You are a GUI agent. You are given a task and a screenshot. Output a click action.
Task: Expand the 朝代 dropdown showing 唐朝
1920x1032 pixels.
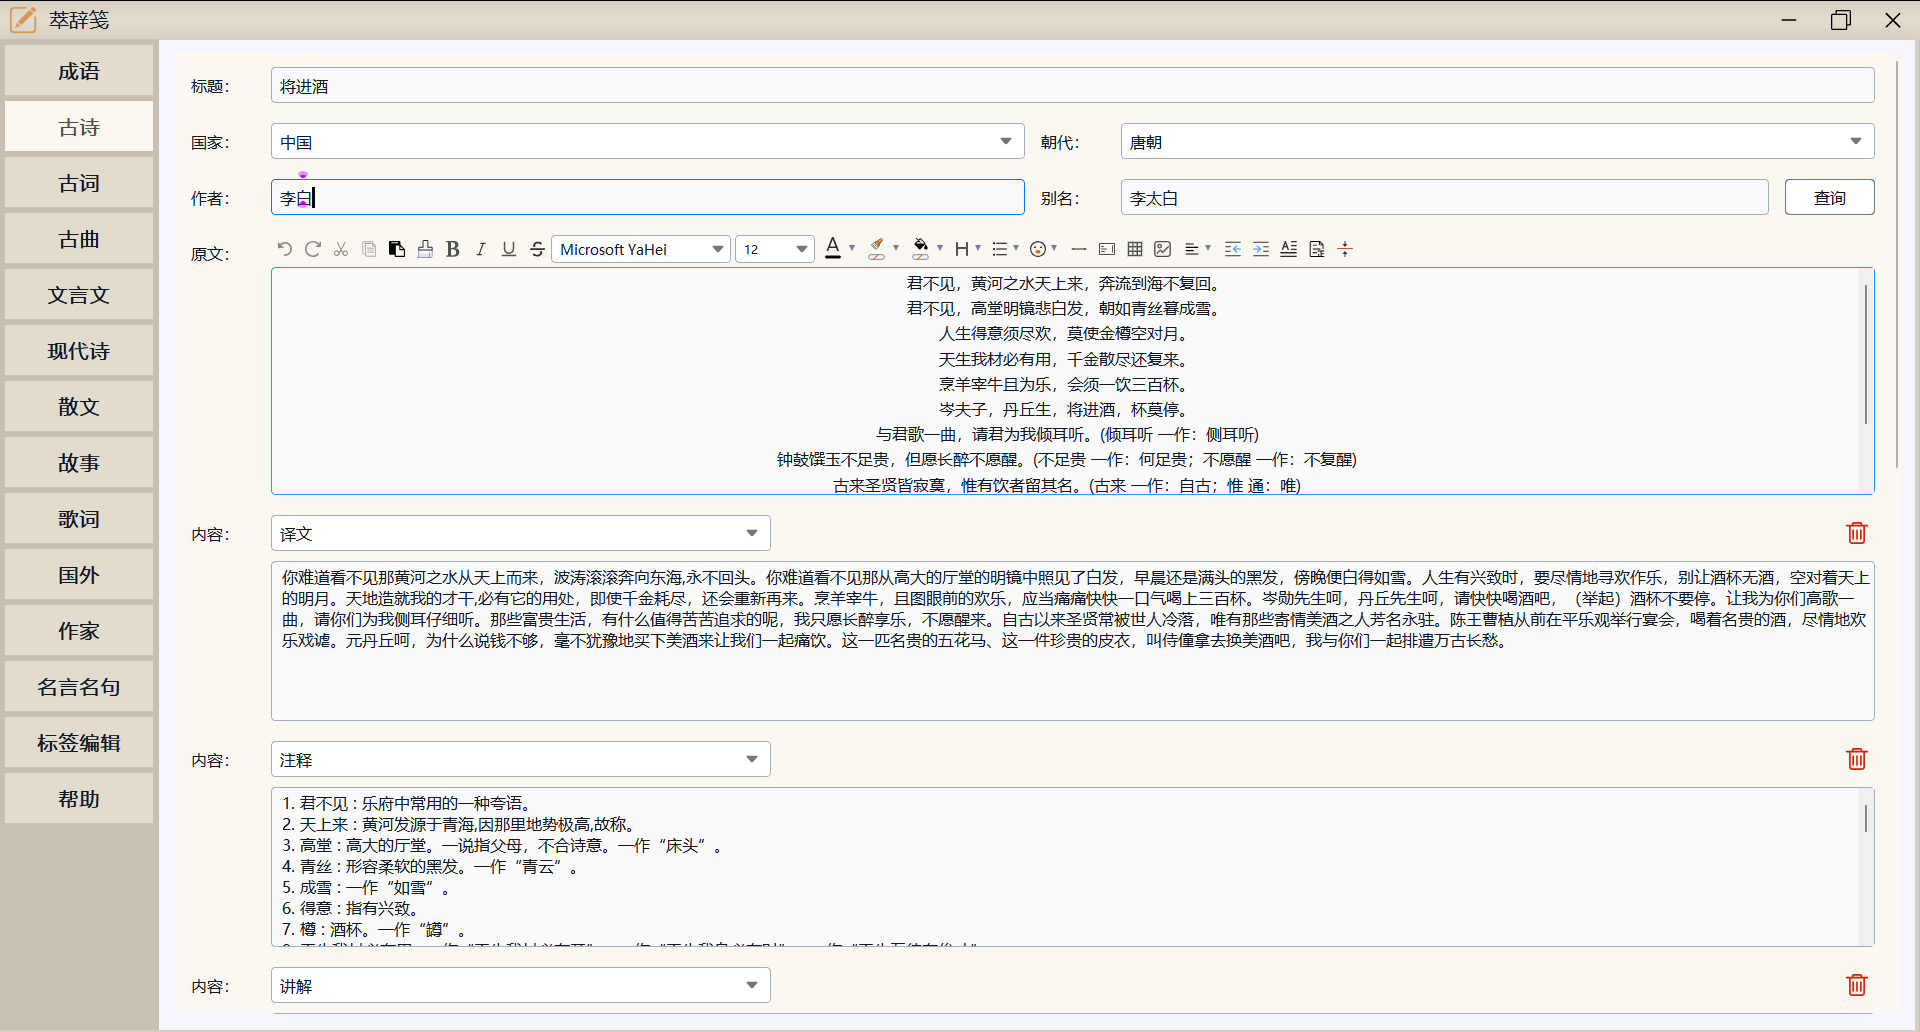[1497, 141]
